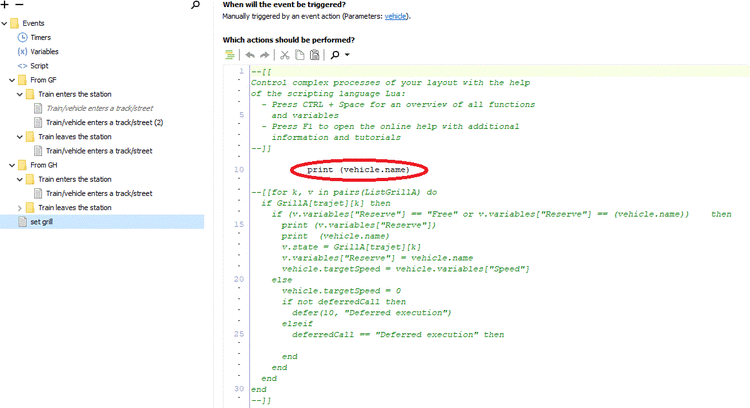The width and height of the screenshot is (750, 408).
Task: Click code line 'defer(10, "Deferred execution")'
Action: click(x=372, y=313)
